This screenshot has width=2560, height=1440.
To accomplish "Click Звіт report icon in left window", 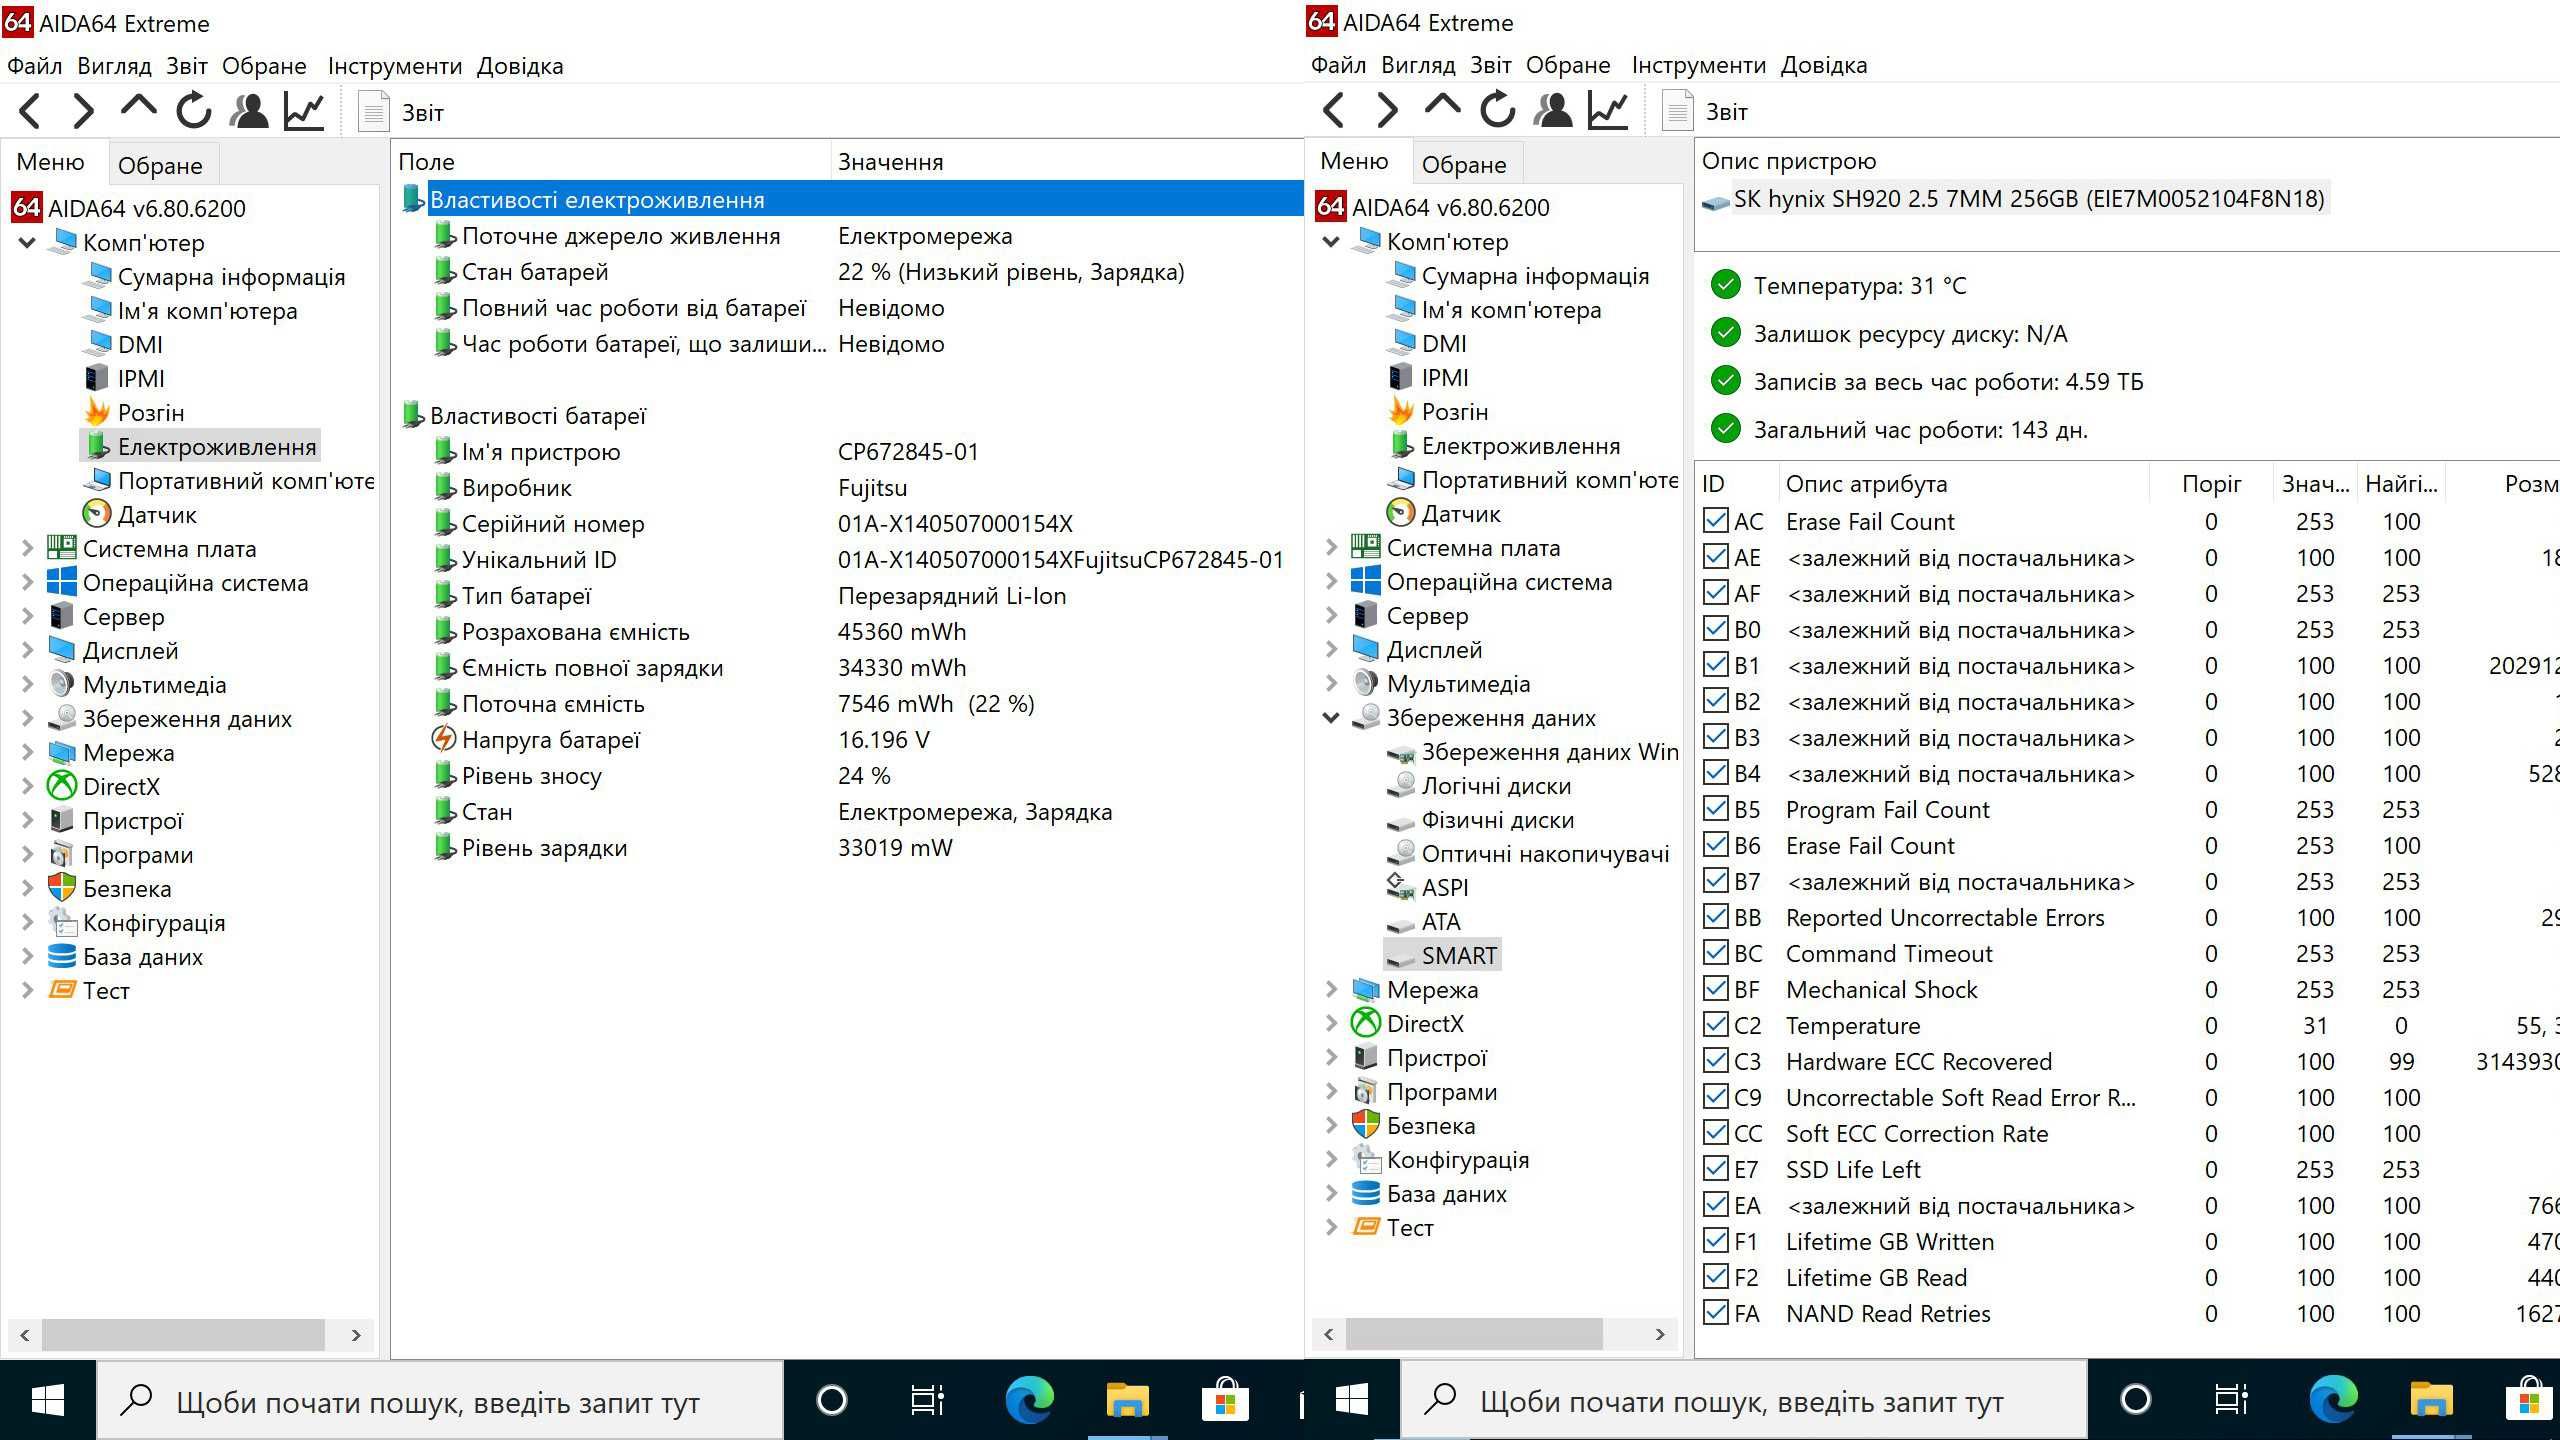I will click(373, 112).
